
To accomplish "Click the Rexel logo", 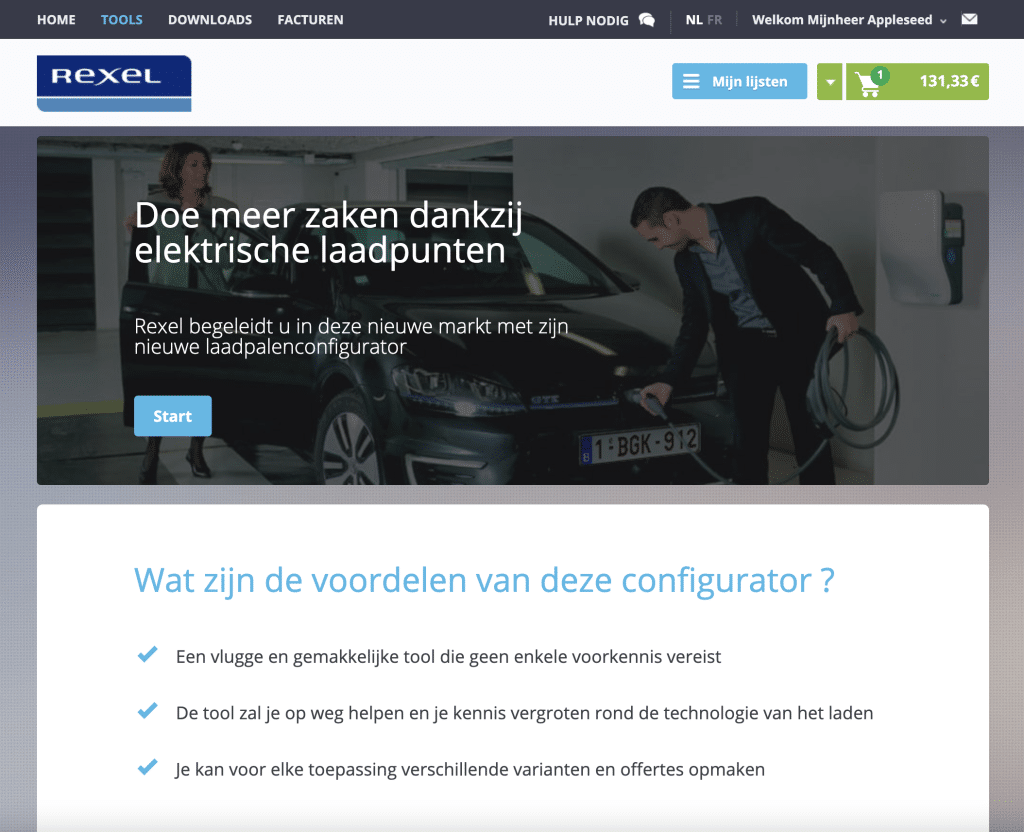I will 114,84.
